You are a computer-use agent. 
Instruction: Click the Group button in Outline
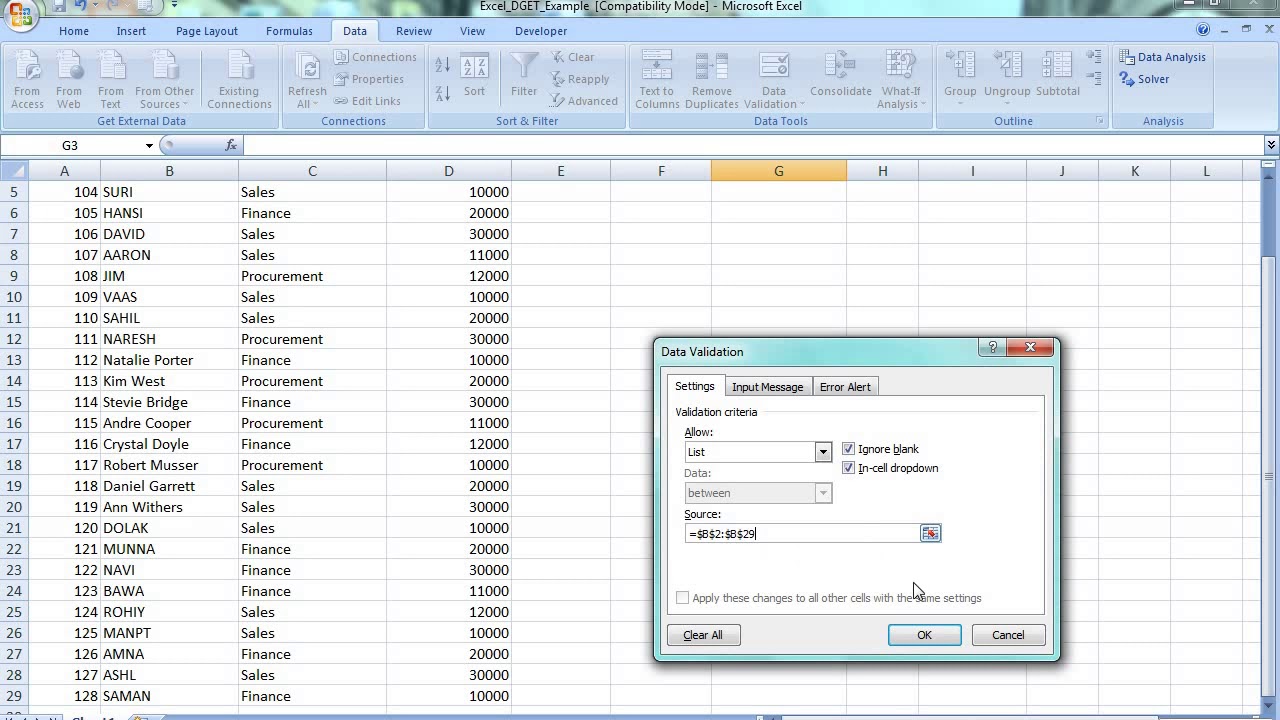[960, 78]
